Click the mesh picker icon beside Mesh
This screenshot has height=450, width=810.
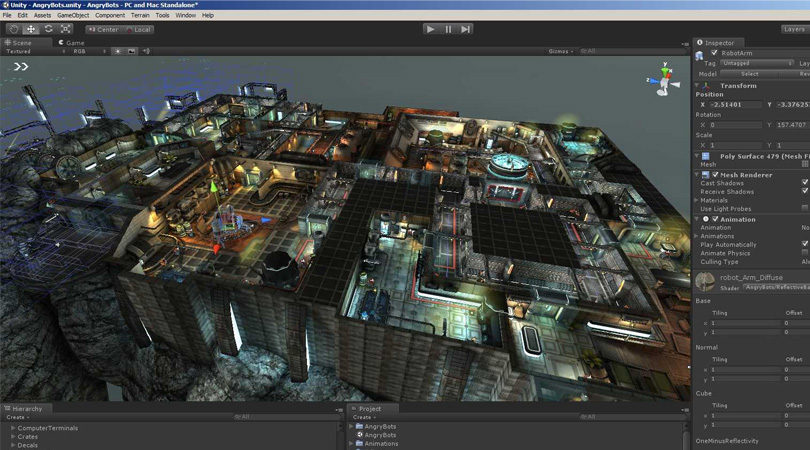(x=805, y=164)
